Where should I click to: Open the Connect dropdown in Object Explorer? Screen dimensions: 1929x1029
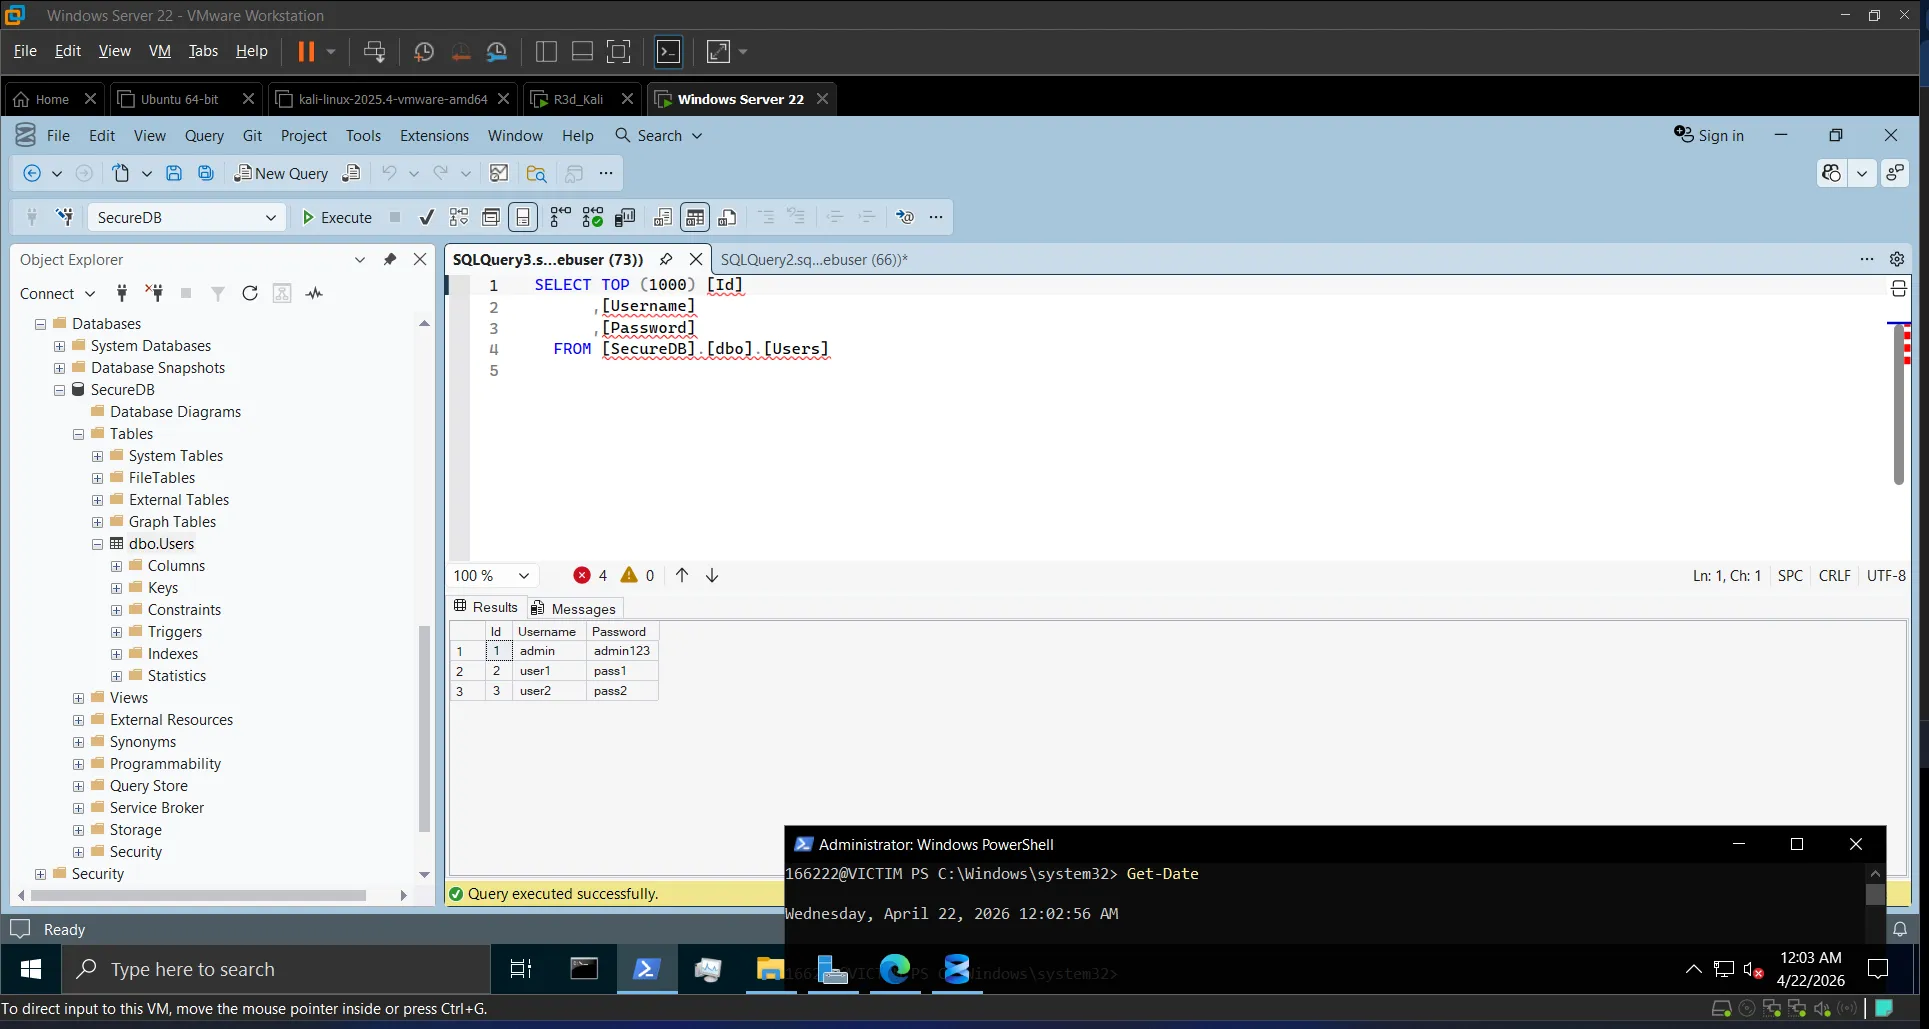tap(57, 293)
